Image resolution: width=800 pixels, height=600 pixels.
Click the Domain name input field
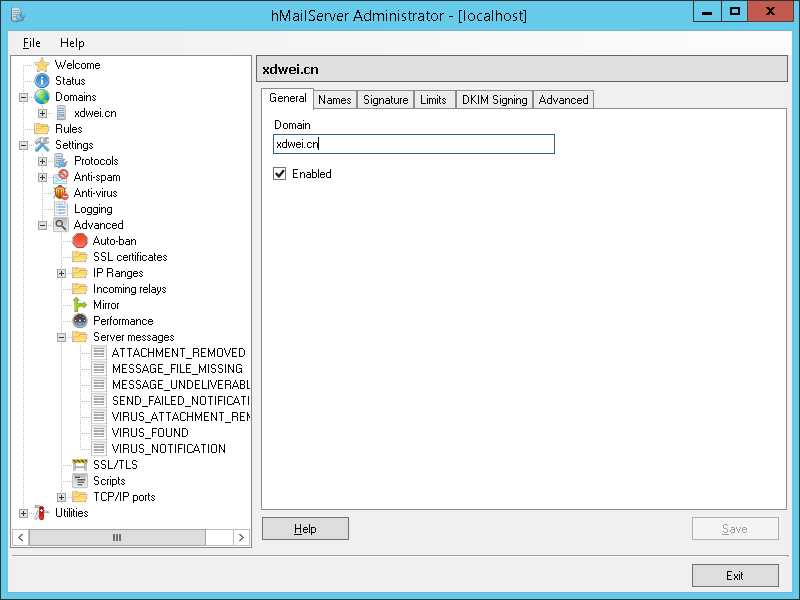pos(414,144)
